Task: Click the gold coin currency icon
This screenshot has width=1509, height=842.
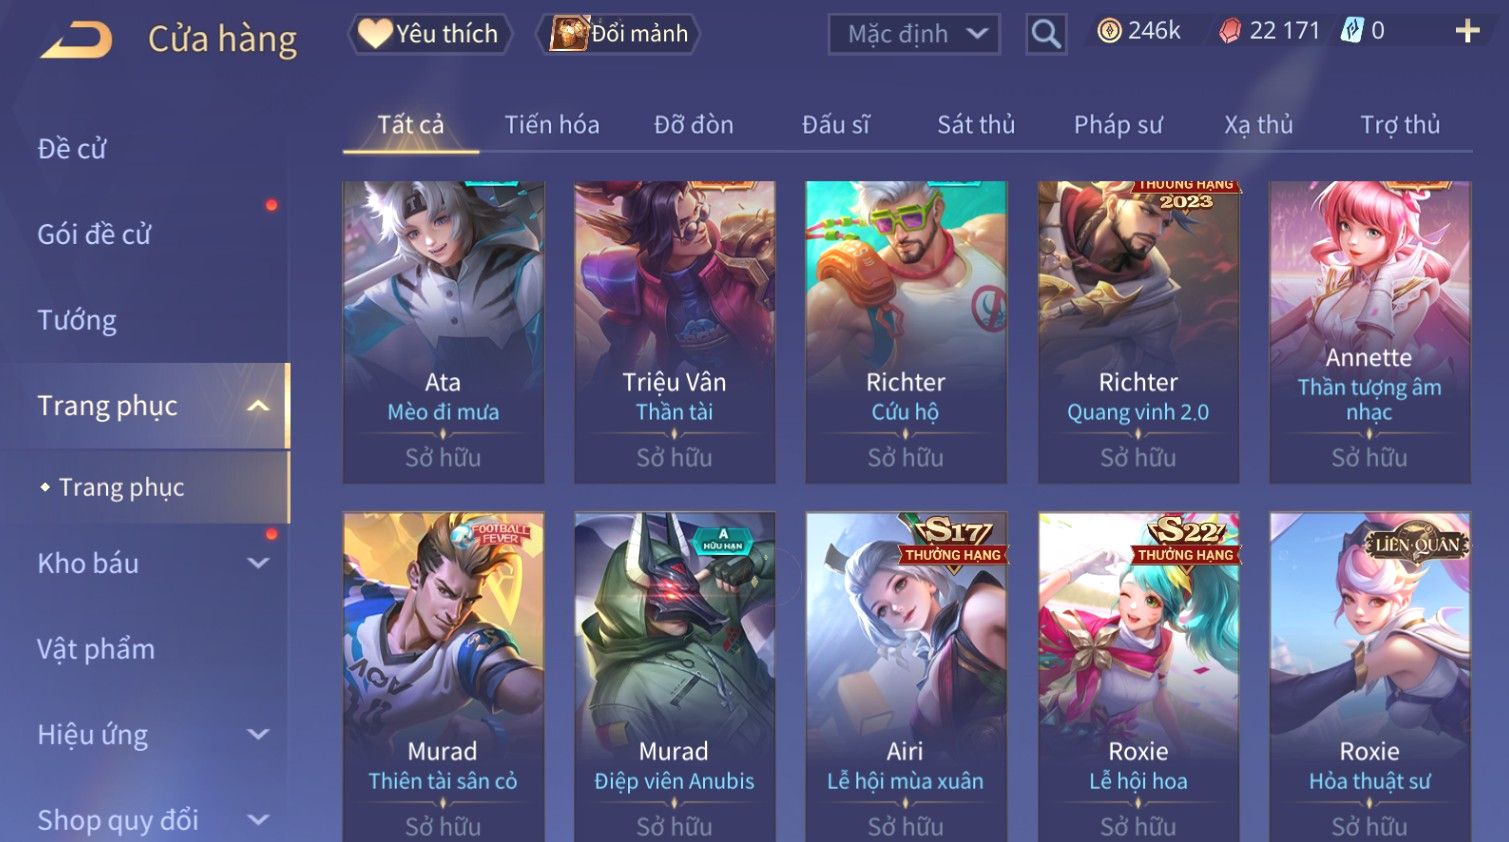Action: pos(1109,31)
